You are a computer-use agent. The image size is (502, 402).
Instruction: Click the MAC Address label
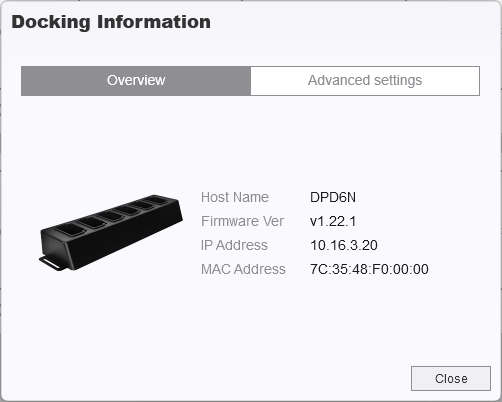[243, 269]
